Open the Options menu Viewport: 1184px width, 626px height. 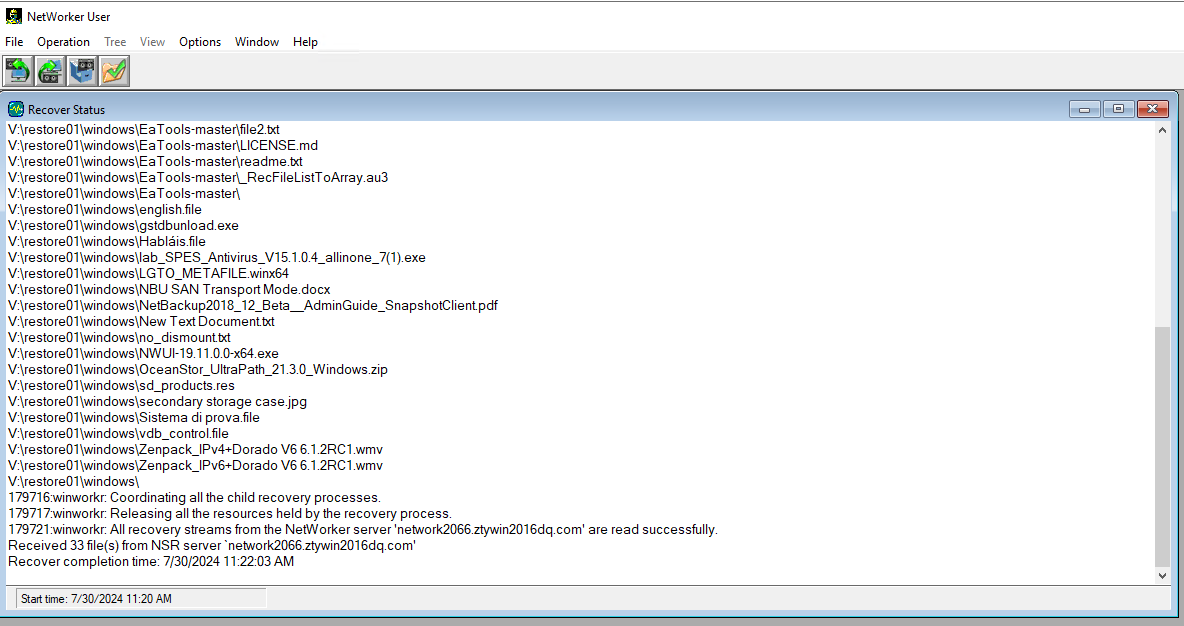pyautogui.click(x=200, y=42)
